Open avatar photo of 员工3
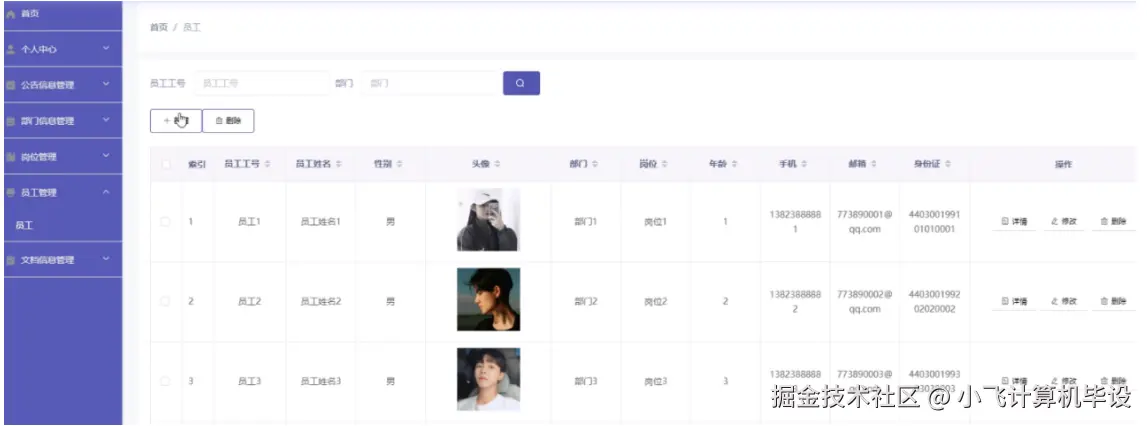 pyautogui.click(x=489, y=379)
